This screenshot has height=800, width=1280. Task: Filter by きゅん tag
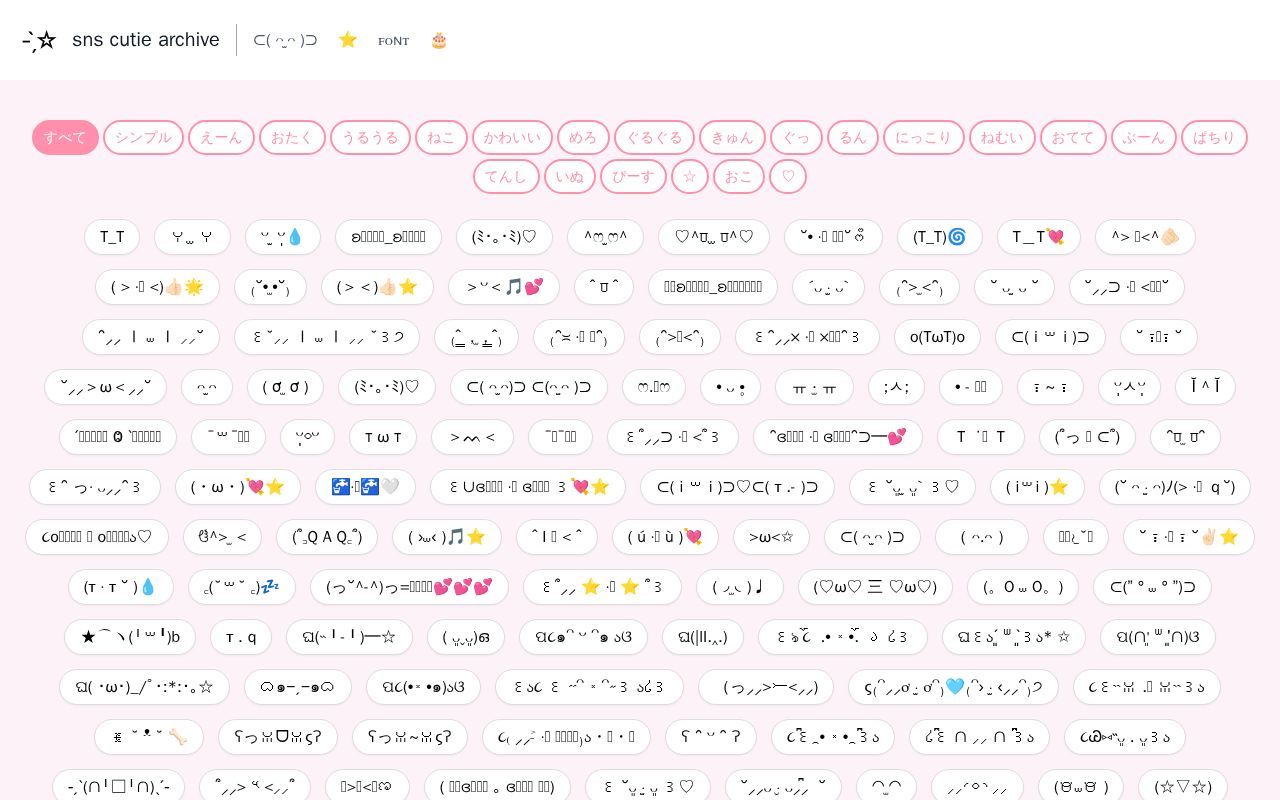click(x=732, y=137)
